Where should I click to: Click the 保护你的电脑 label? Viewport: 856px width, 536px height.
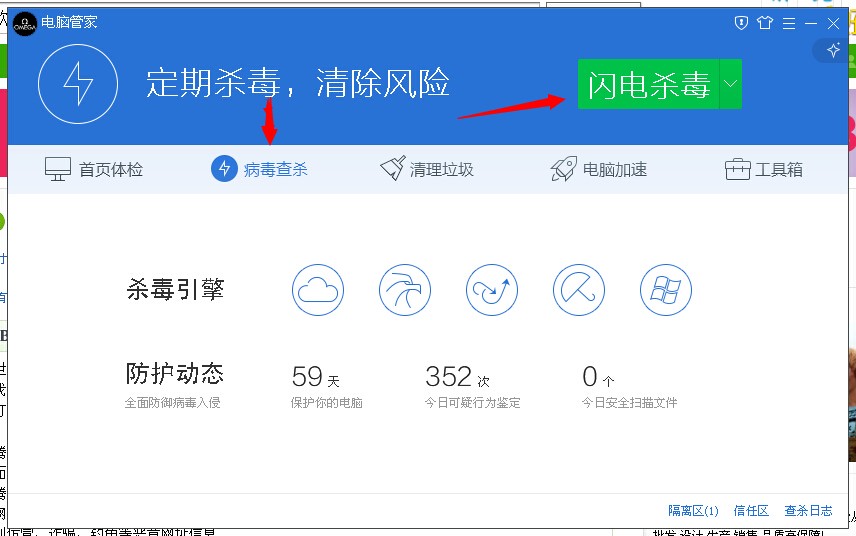point(326,403)
